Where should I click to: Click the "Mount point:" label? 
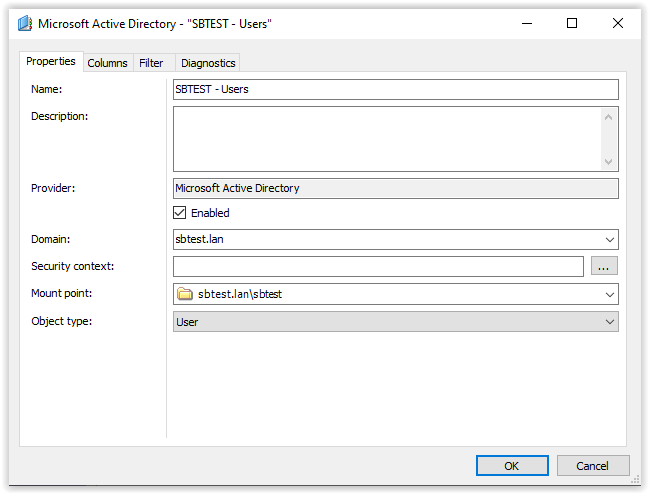coord(62,293)
